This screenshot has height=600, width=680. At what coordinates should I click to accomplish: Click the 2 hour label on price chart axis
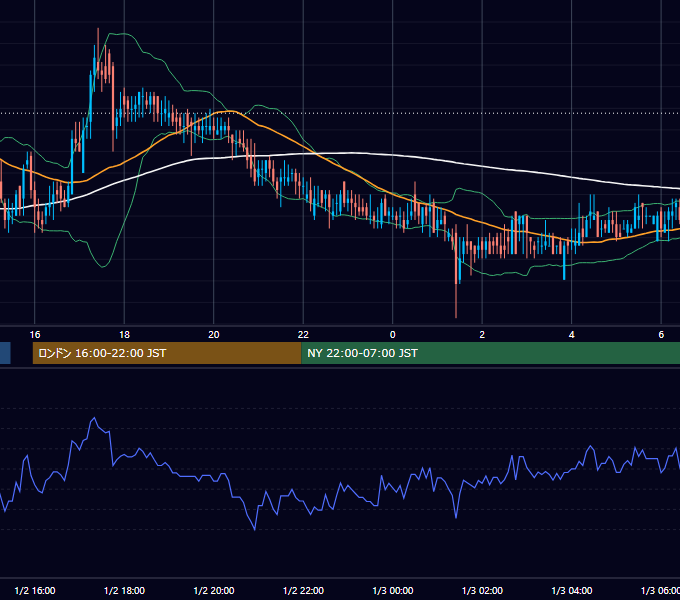point(482,335)
